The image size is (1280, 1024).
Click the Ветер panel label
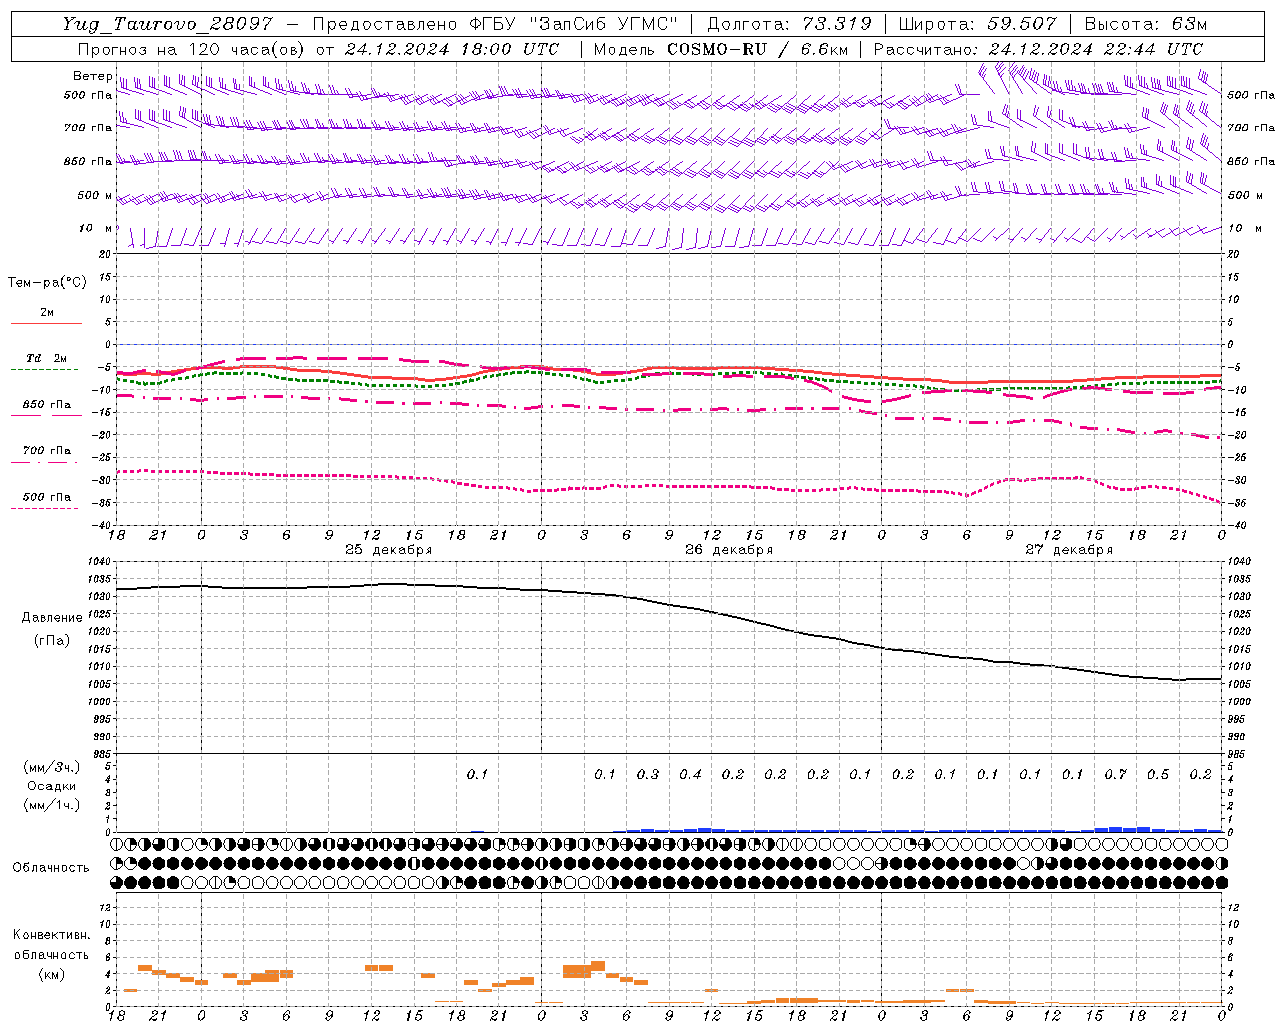coord(92,76)
